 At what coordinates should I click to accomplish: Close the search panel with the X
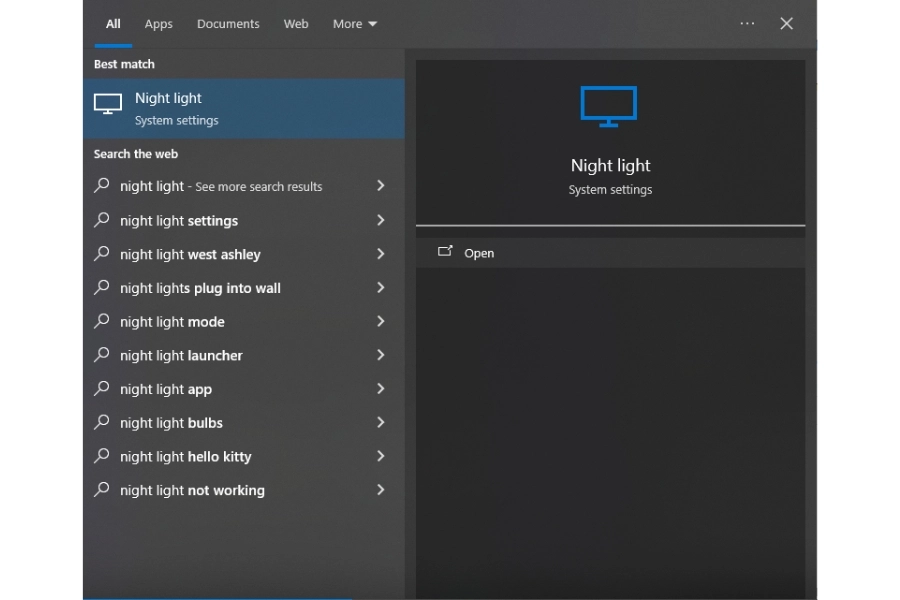pyautogui.click(x=787, y=23)
